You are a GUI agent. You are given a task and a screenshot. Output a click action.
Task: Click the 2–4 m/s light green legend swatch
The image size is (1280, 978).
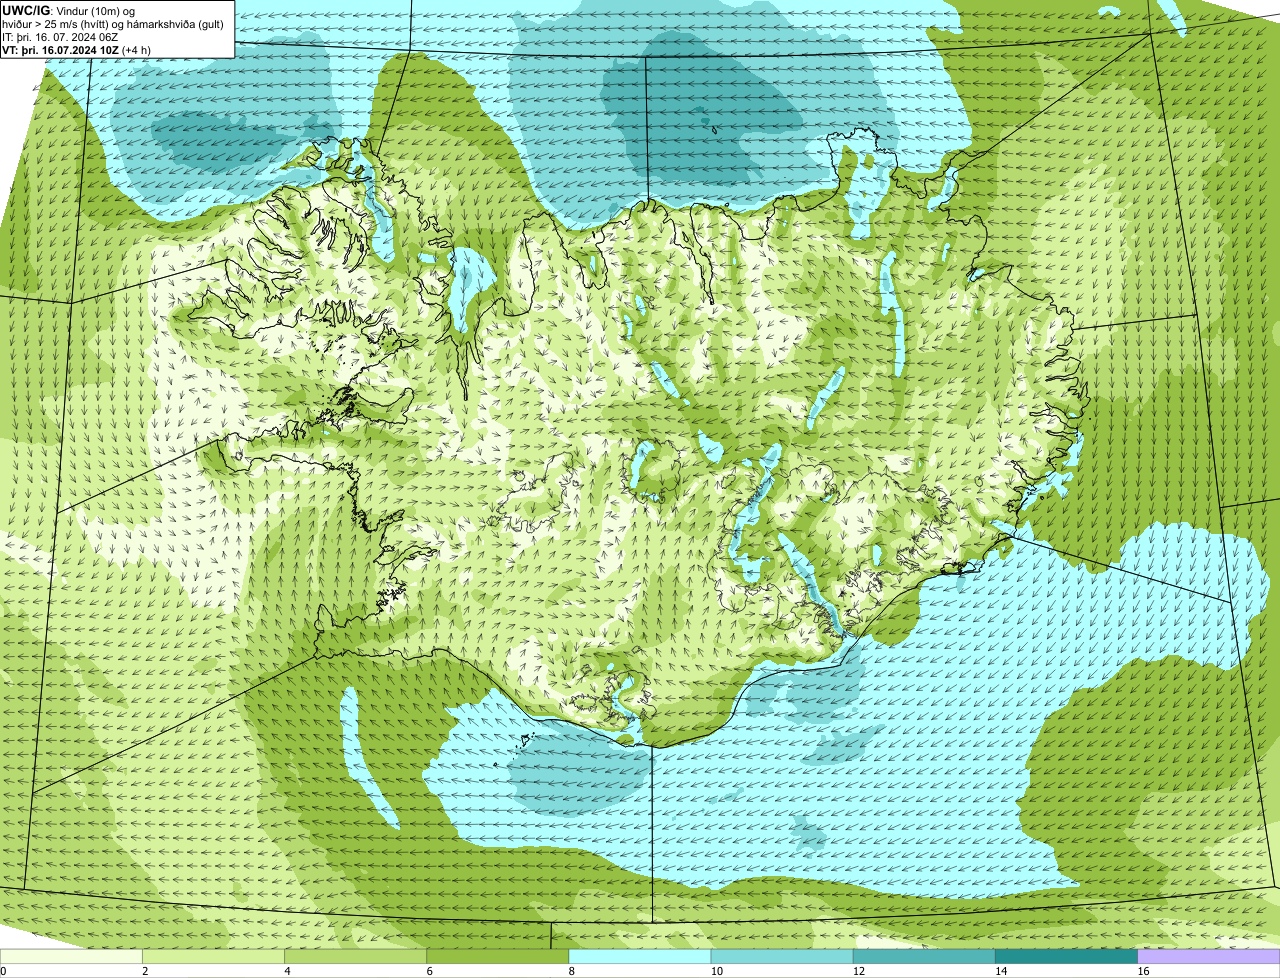tap(214, 956)
